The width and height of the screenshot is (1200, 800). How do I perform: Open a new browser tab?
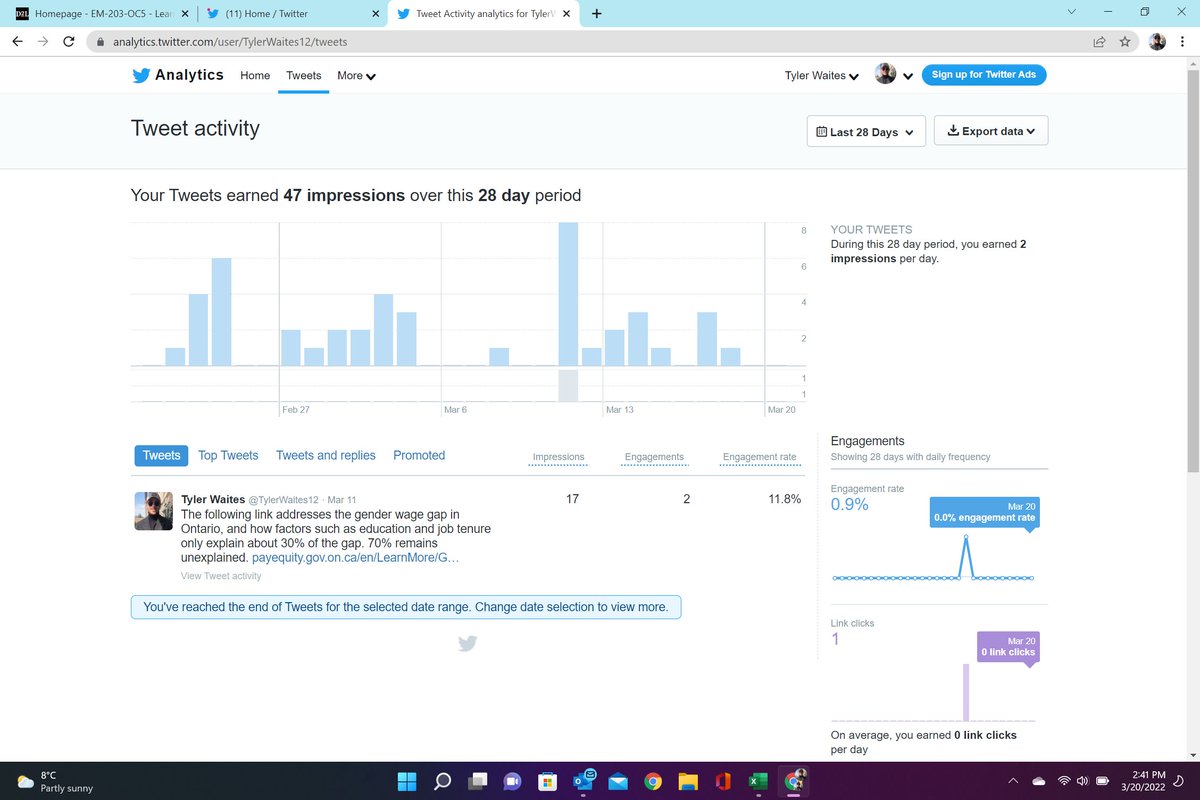click(x=597, y=14)
